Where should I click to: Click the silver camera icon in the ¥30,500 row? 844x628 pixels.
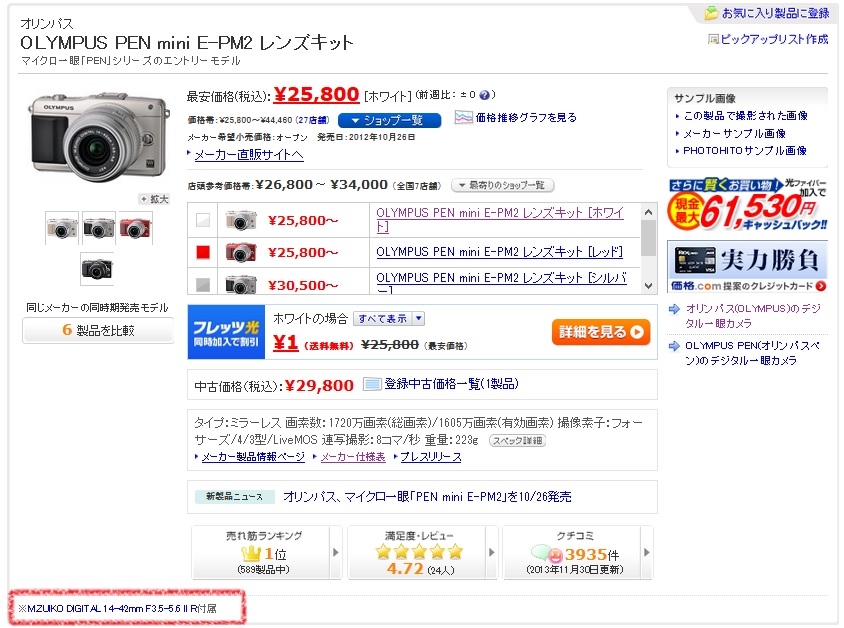point(241,285)
